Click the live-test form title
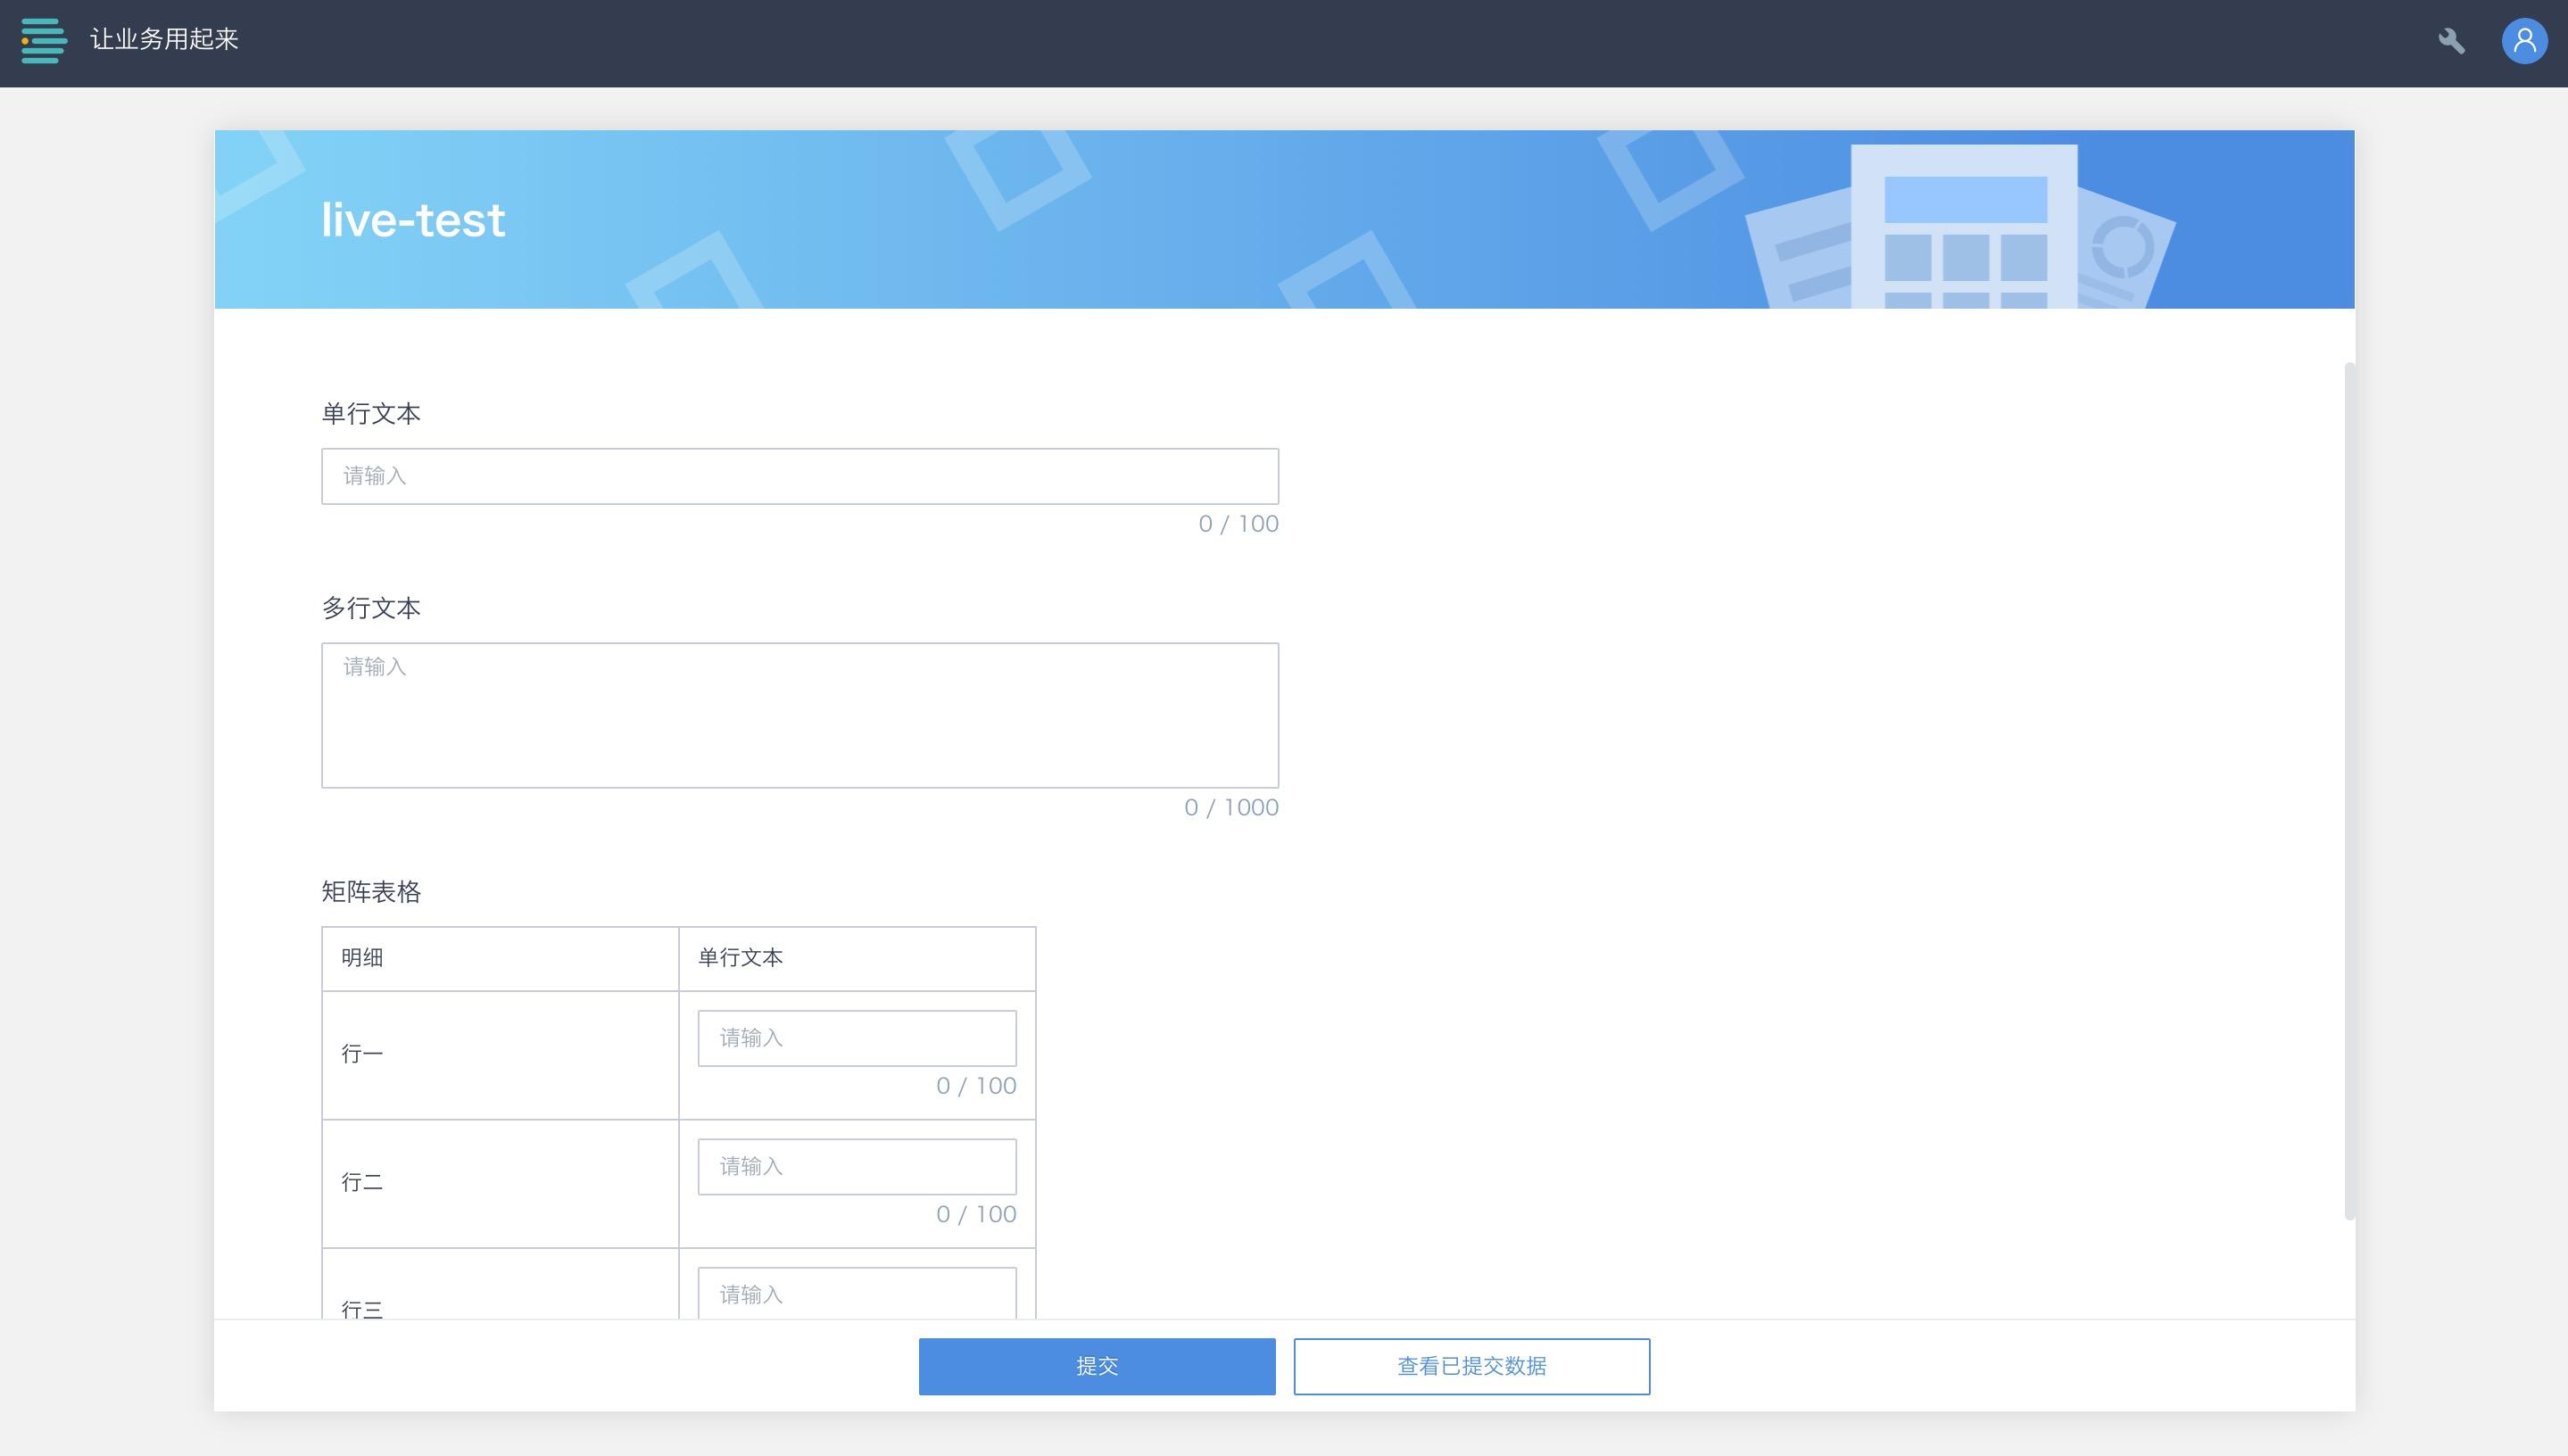The width and height of the screenshot is (2568, 1456). [413, 220]
